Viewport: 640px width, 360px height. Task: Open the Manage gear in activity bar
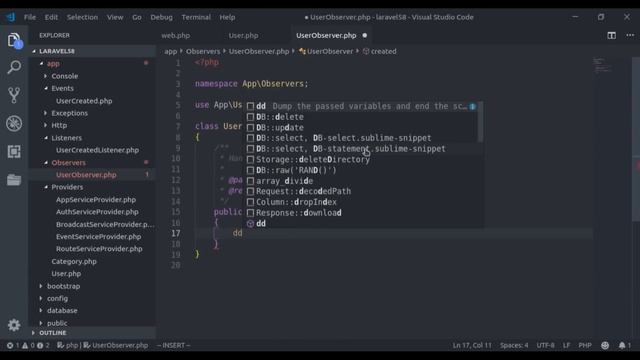point(14,325)
